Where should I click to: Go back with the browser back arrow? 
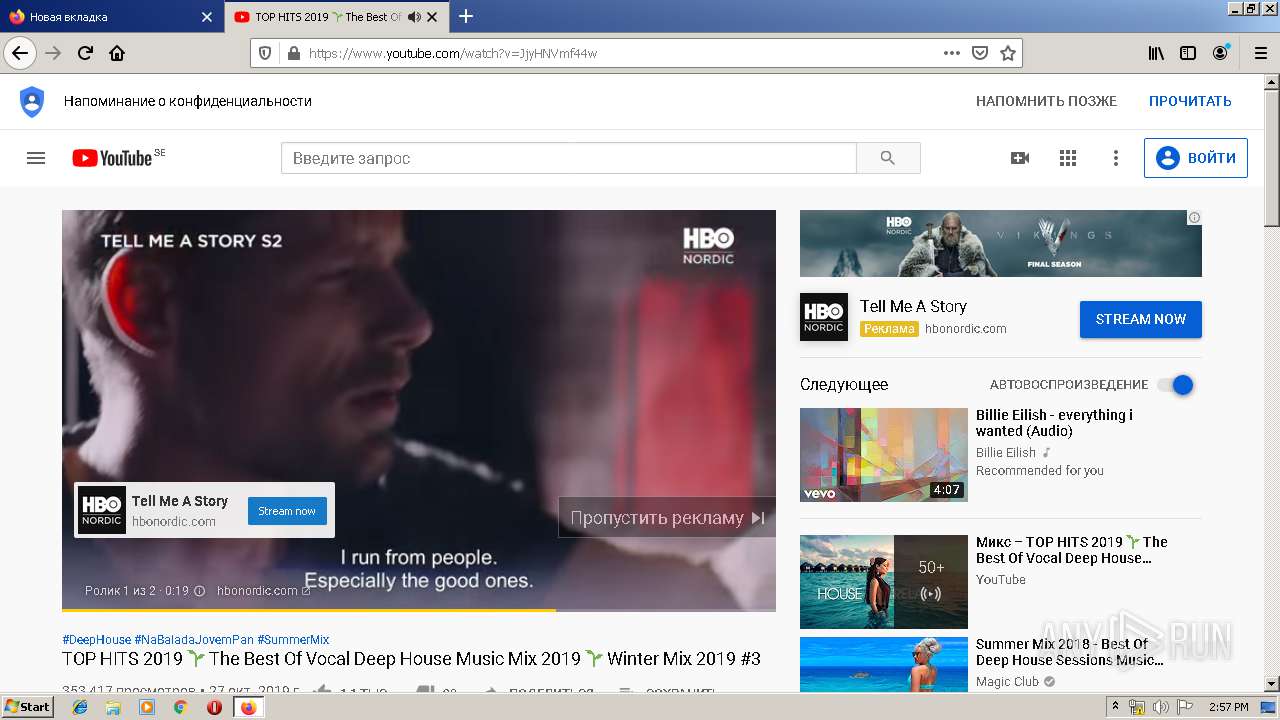pyautogui.click(x=20, y=53)
